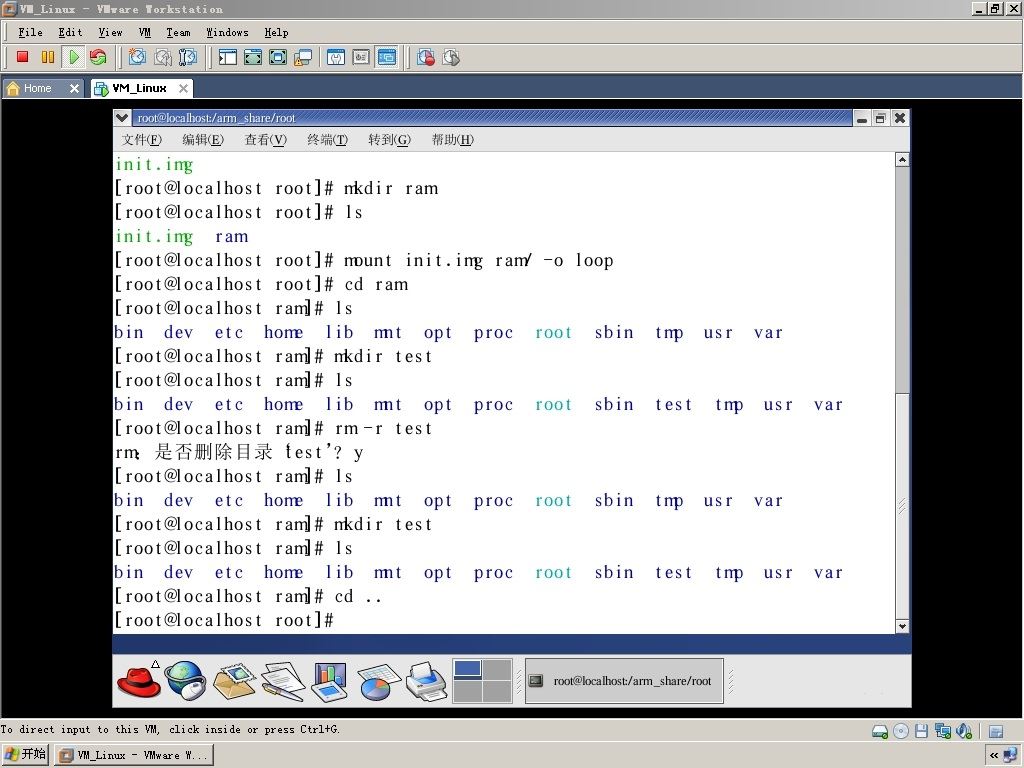Show the VM summary view icon

(x=336, y=57)
